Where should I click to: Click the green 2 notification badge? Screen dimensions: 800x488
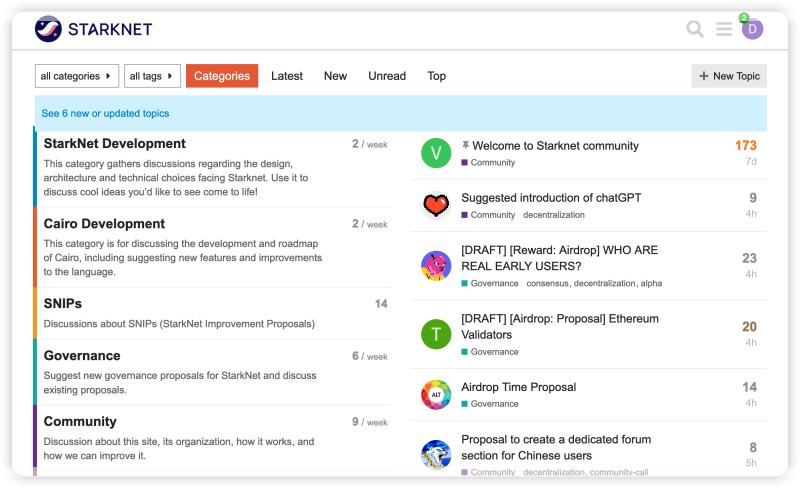coord(744,18)
